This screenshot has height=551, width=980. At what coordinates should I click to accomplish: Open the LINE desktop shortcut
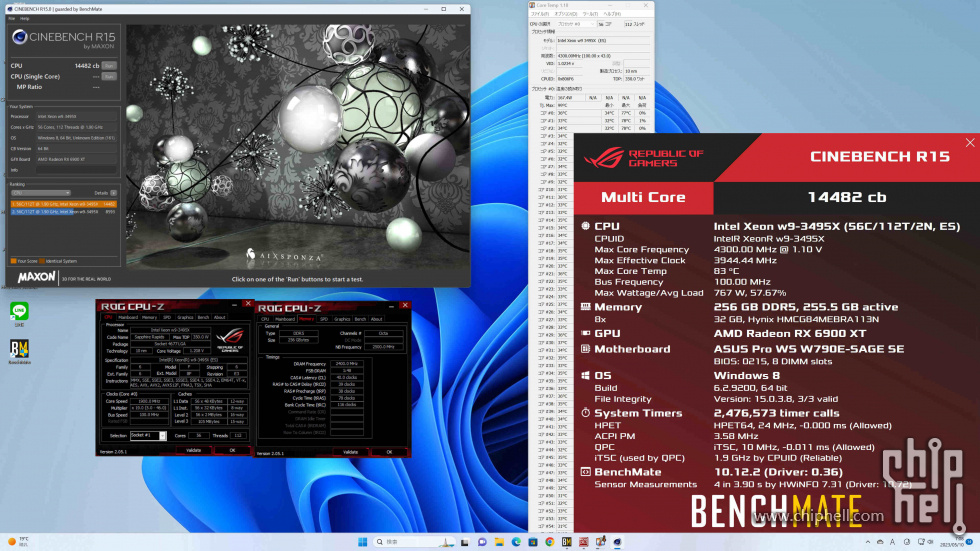[x=19, y=314]
